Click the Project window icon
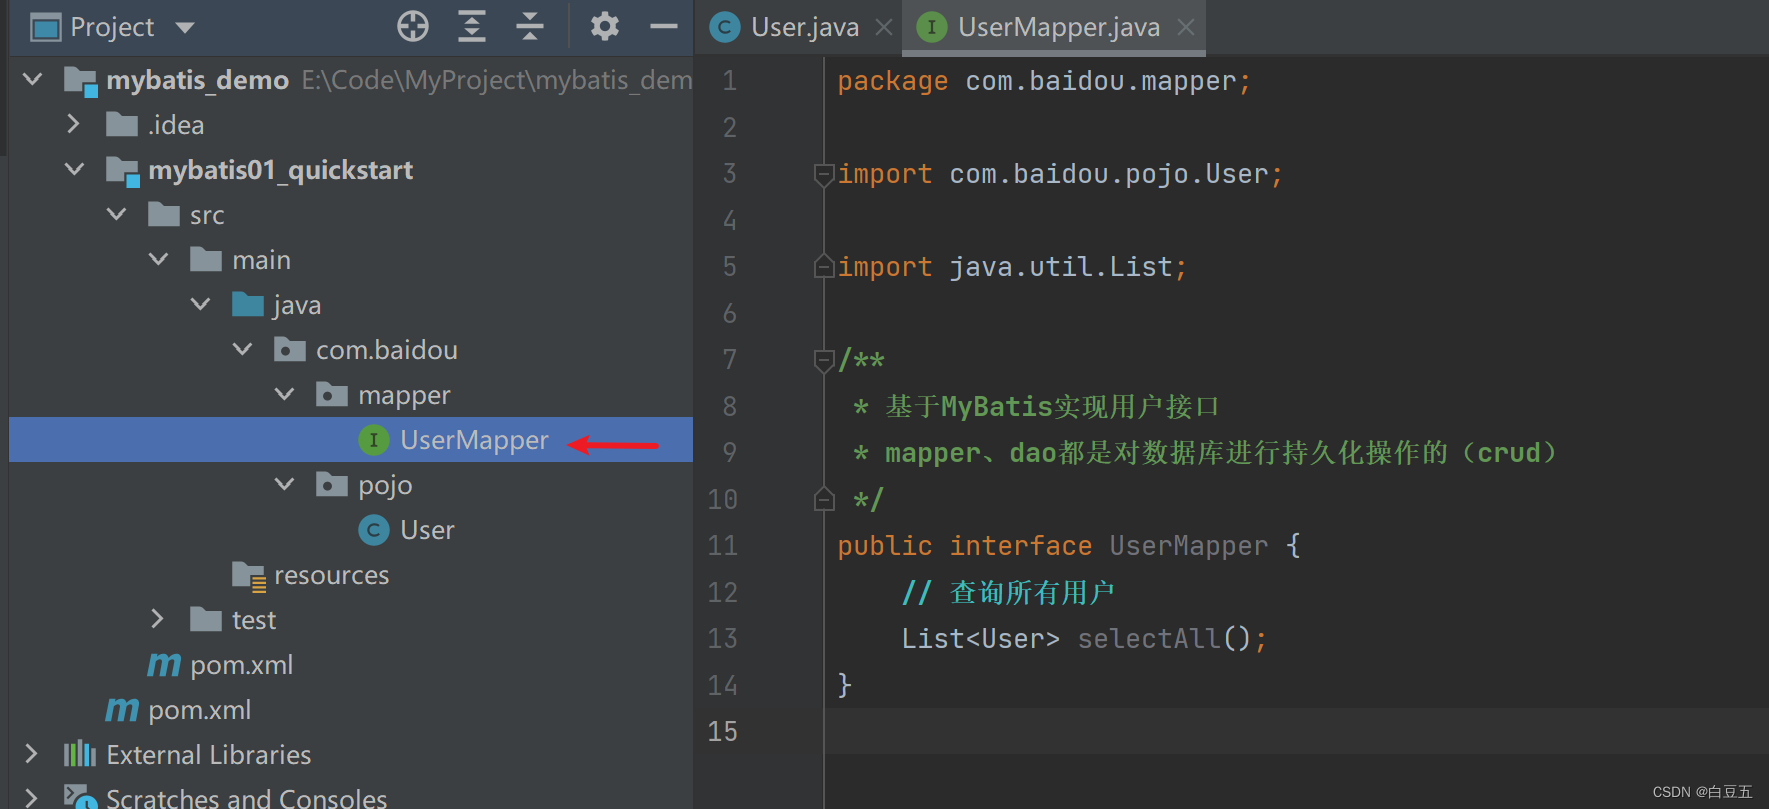 click(46, 27)
